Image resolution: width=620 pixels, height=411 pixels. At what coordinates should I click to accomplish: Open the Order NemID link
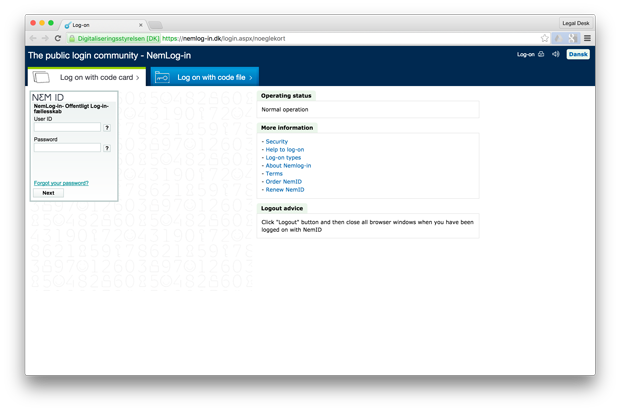(284, 182)
